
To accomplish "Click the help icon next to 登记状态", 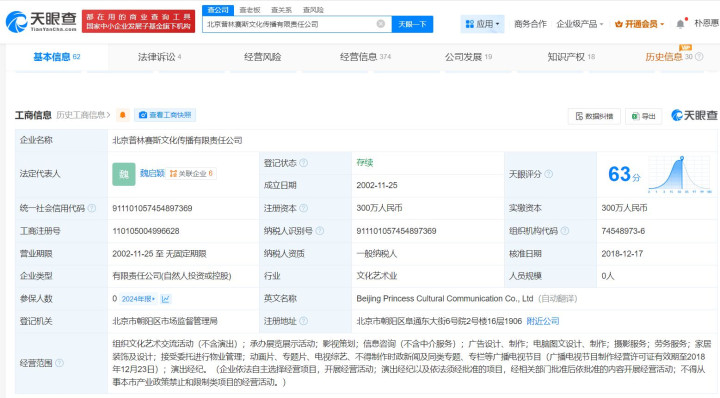I will [304, 163].
